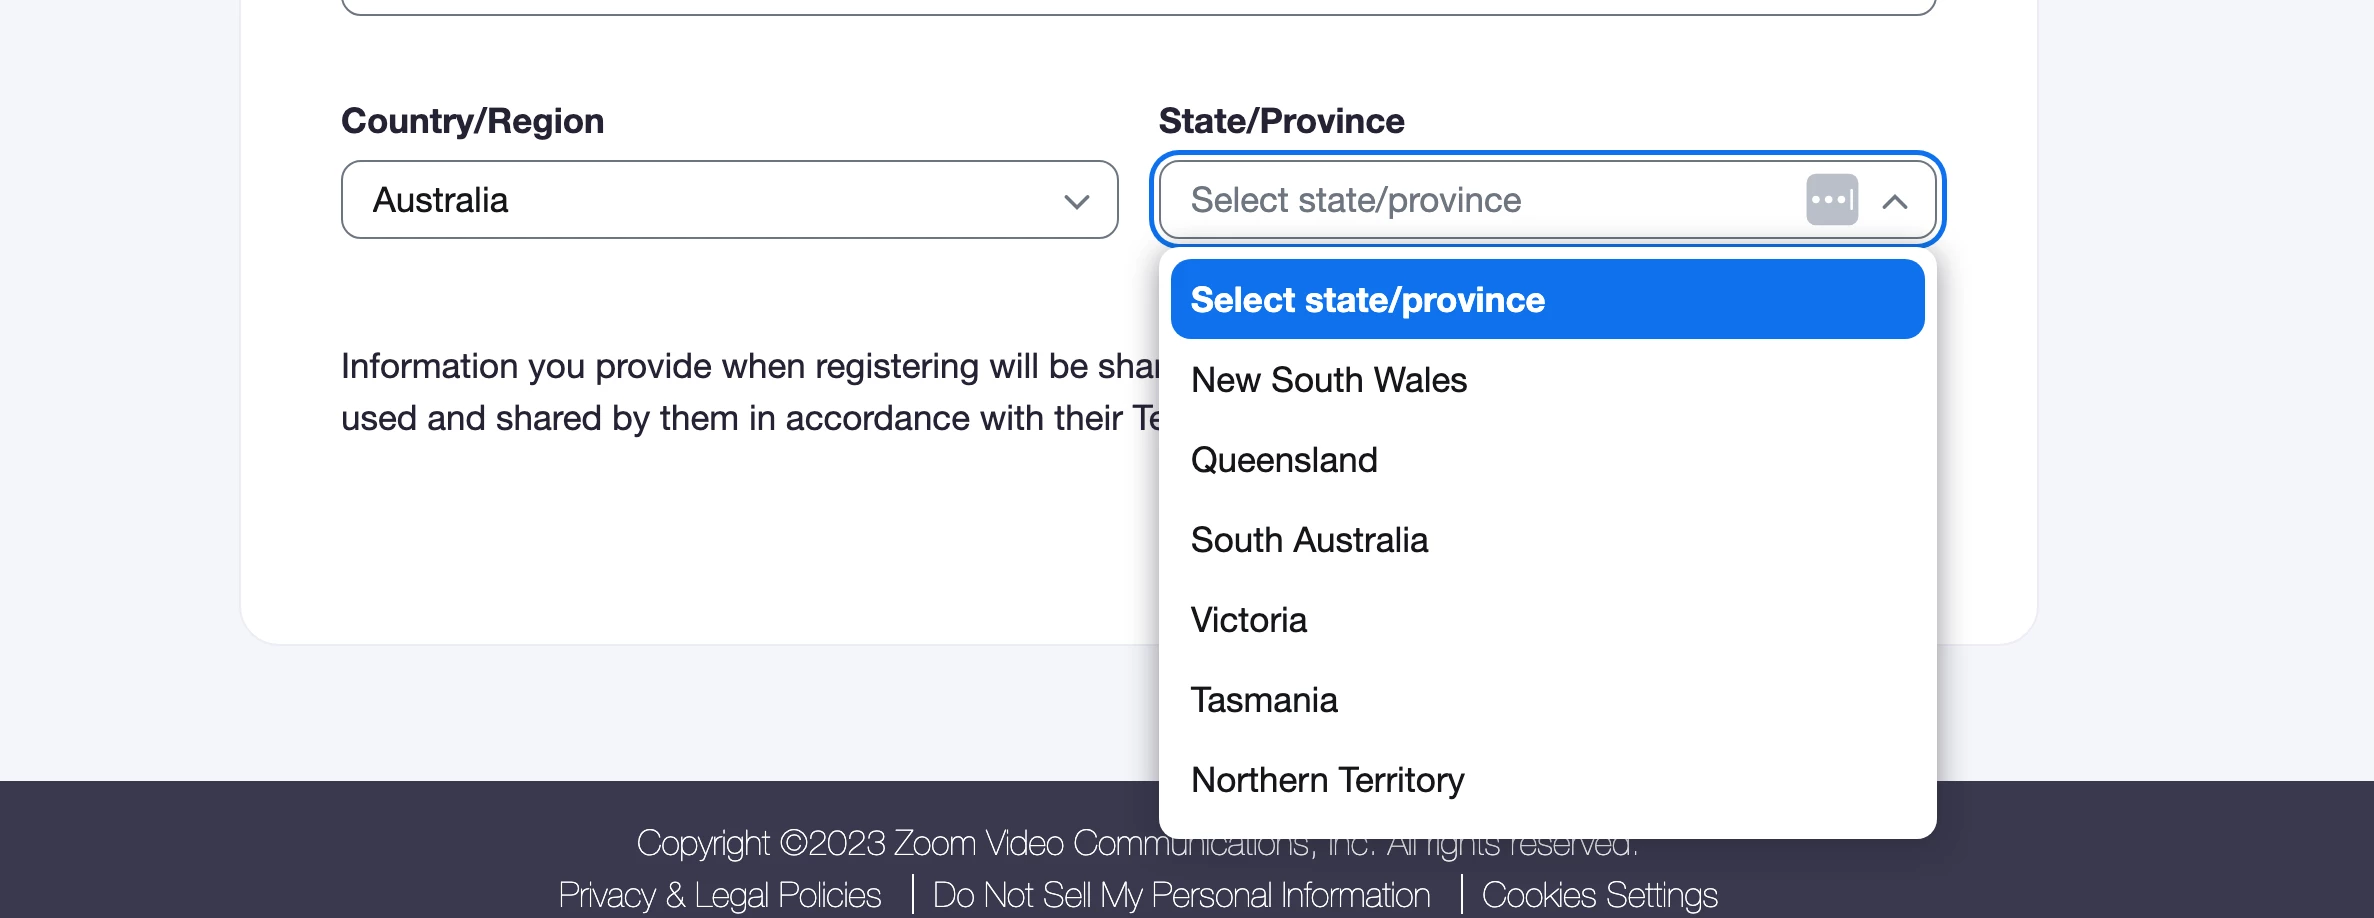Click the registration information disclaimer text
2374x918 pixels.
pyautogui.click(x=750, y=392)
